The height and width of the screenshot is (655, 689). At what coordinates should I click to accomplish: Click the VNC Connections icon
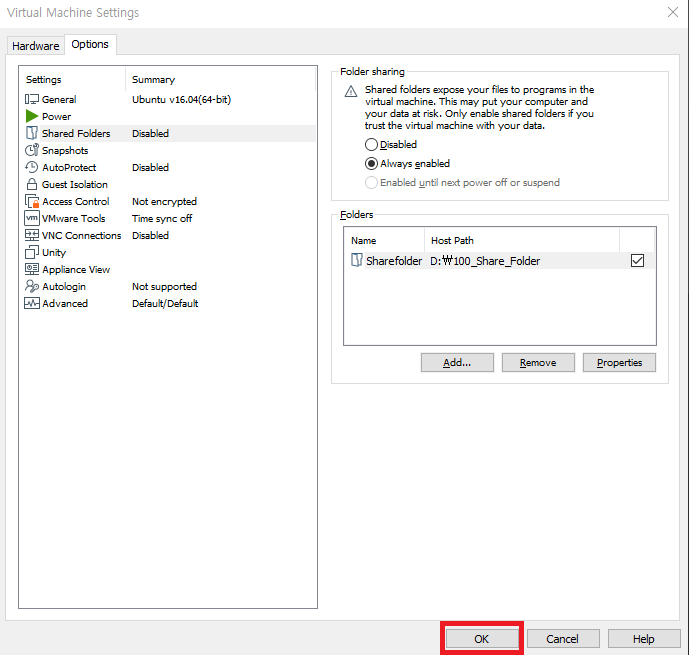pos(32,235)
